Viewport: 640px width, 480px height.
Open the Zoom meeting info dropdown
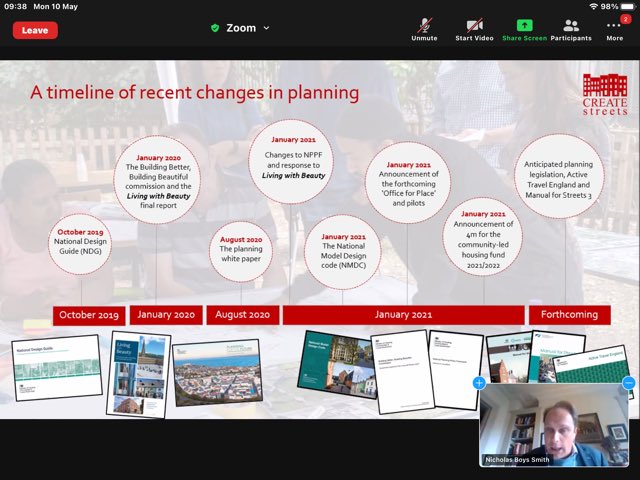pyautogui.click(x=267, y=28)
